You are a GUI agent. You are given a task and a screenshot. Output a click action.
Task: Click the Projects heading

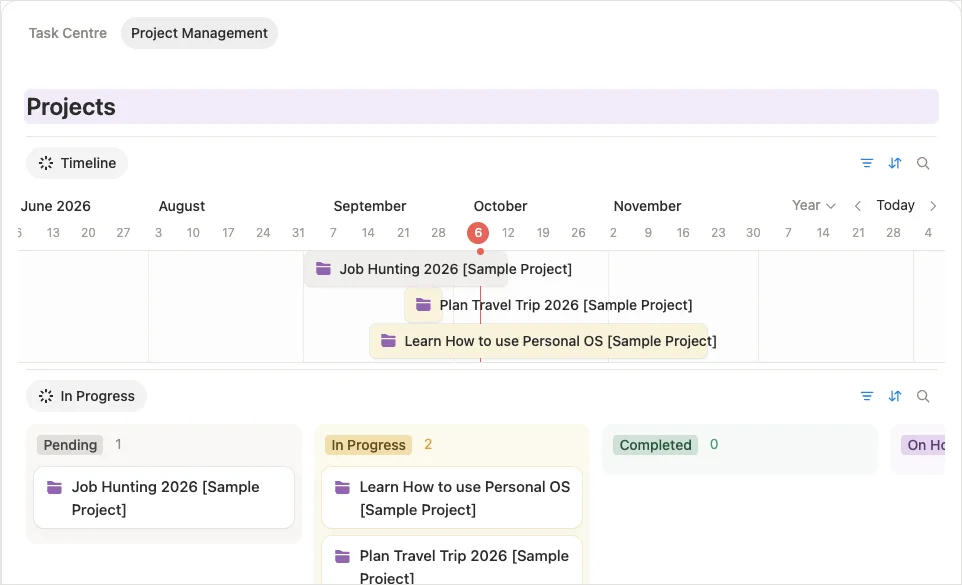pos(71,107)
